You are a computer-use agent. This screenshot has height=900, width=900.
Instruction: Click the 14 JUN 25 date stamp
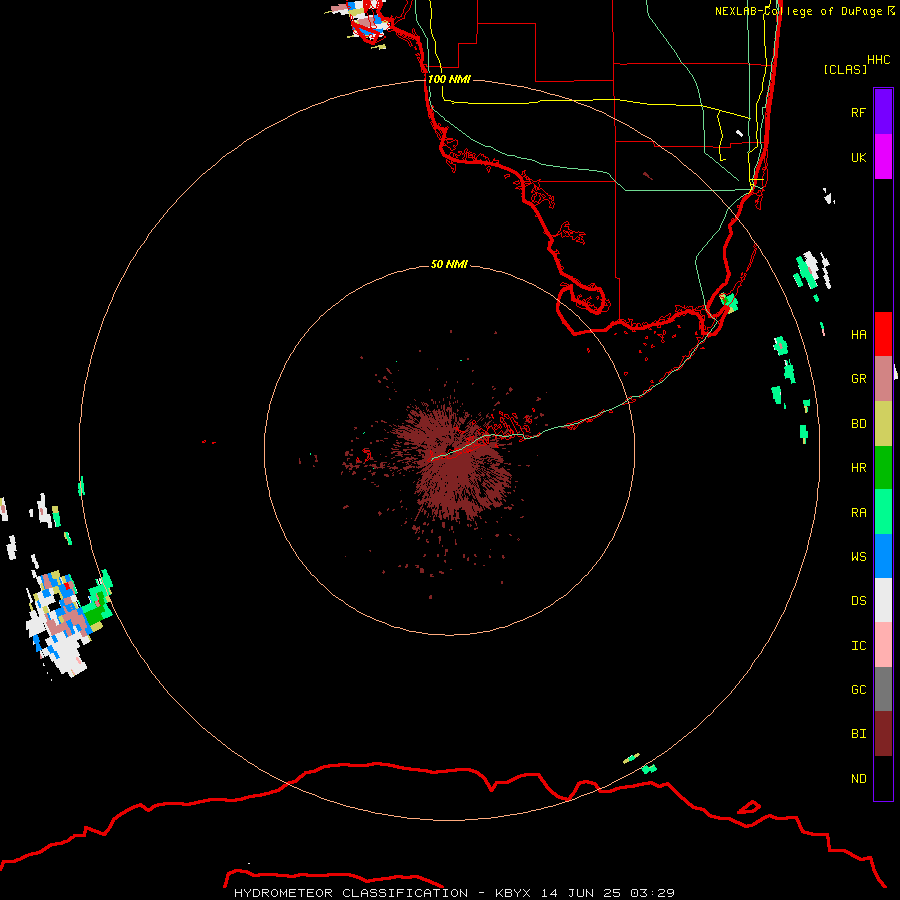[x=581, y=893]
